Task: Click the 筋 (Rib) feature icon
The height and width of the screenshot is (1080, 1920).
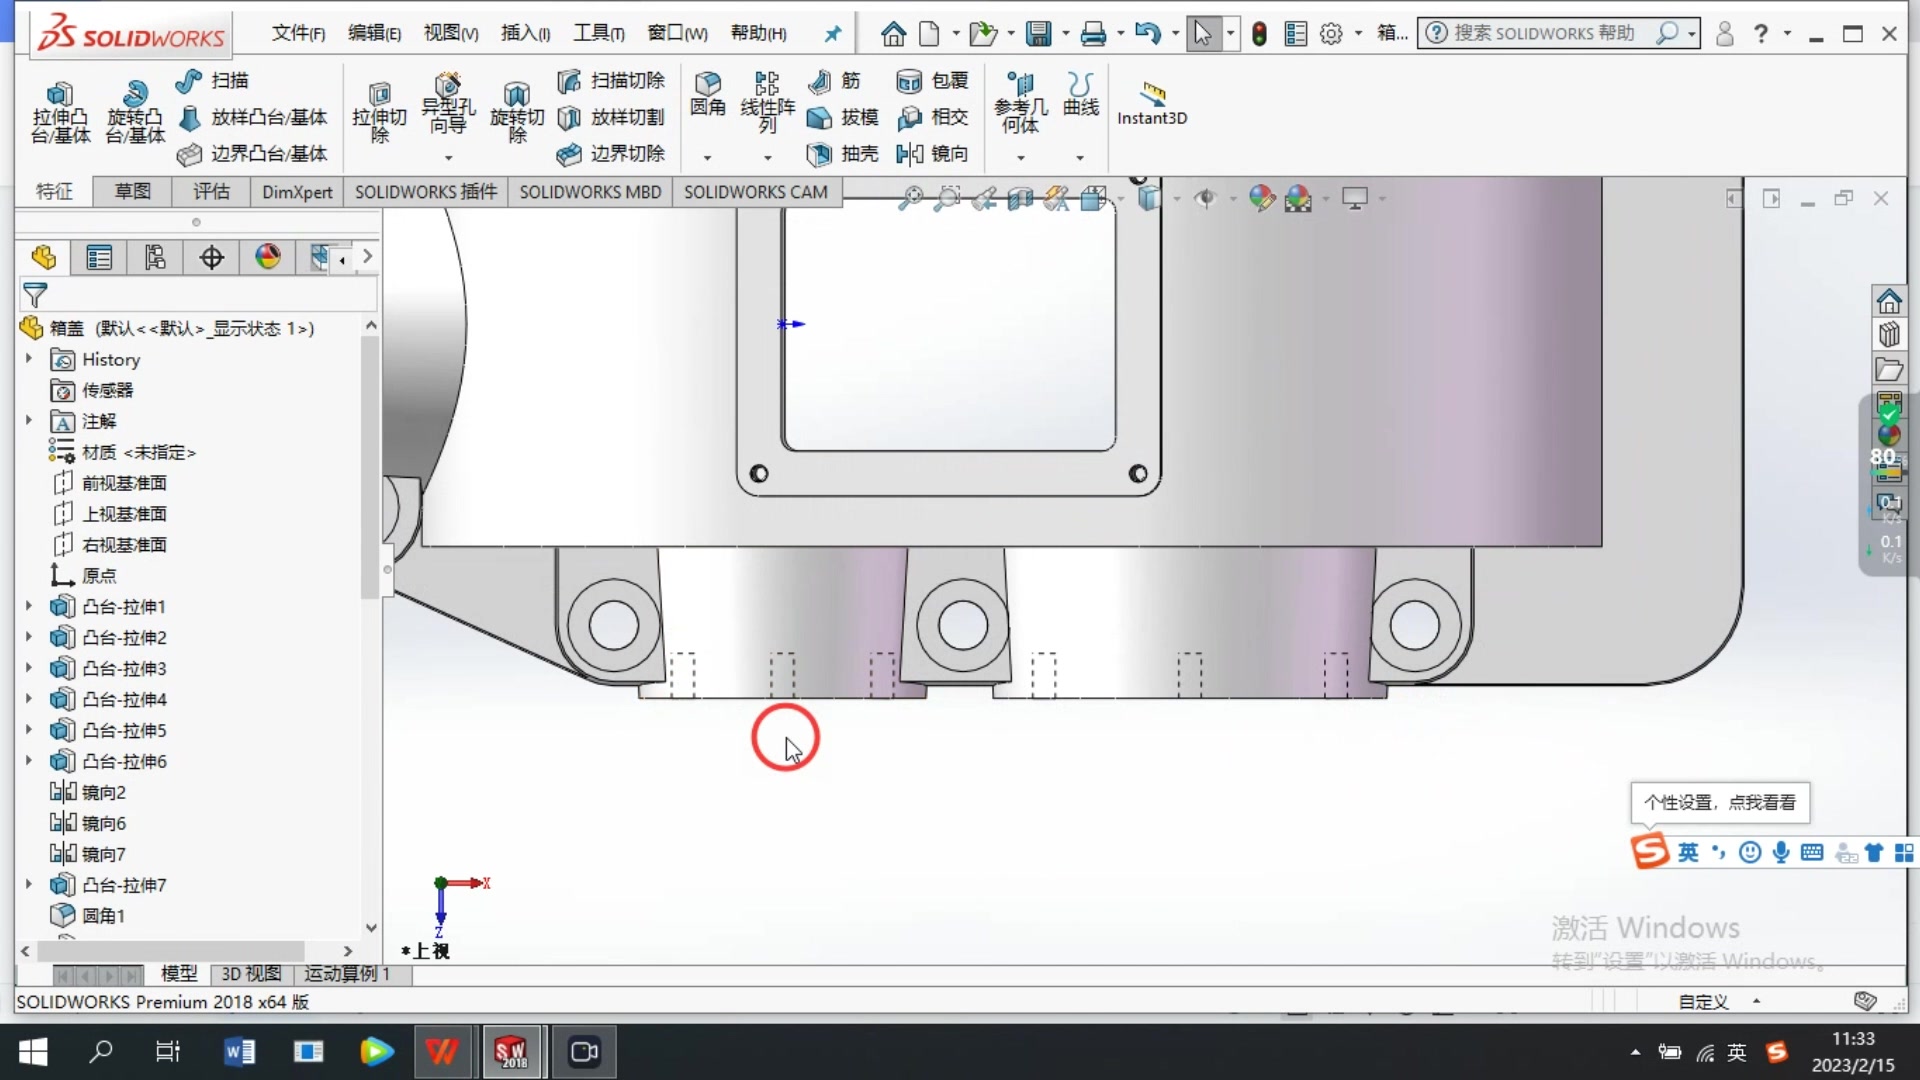Action: 836,81
